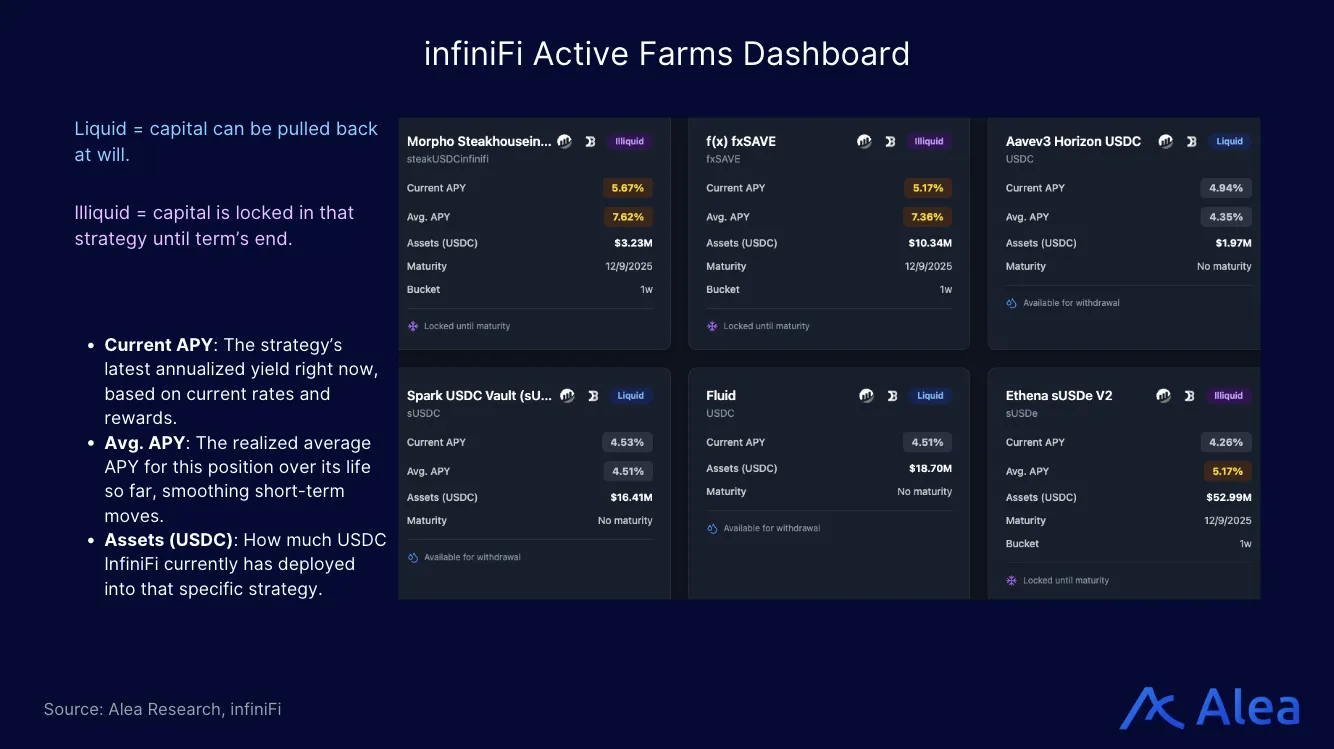Toggle the Liquid badge on Fluid card
Image resolution: width=1334 pixels, height=749 pixels.
[930, 395]
